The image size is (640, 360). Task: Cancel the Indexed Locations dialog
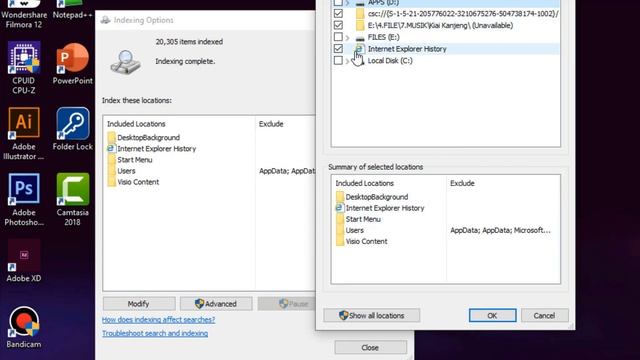point(544,316)
